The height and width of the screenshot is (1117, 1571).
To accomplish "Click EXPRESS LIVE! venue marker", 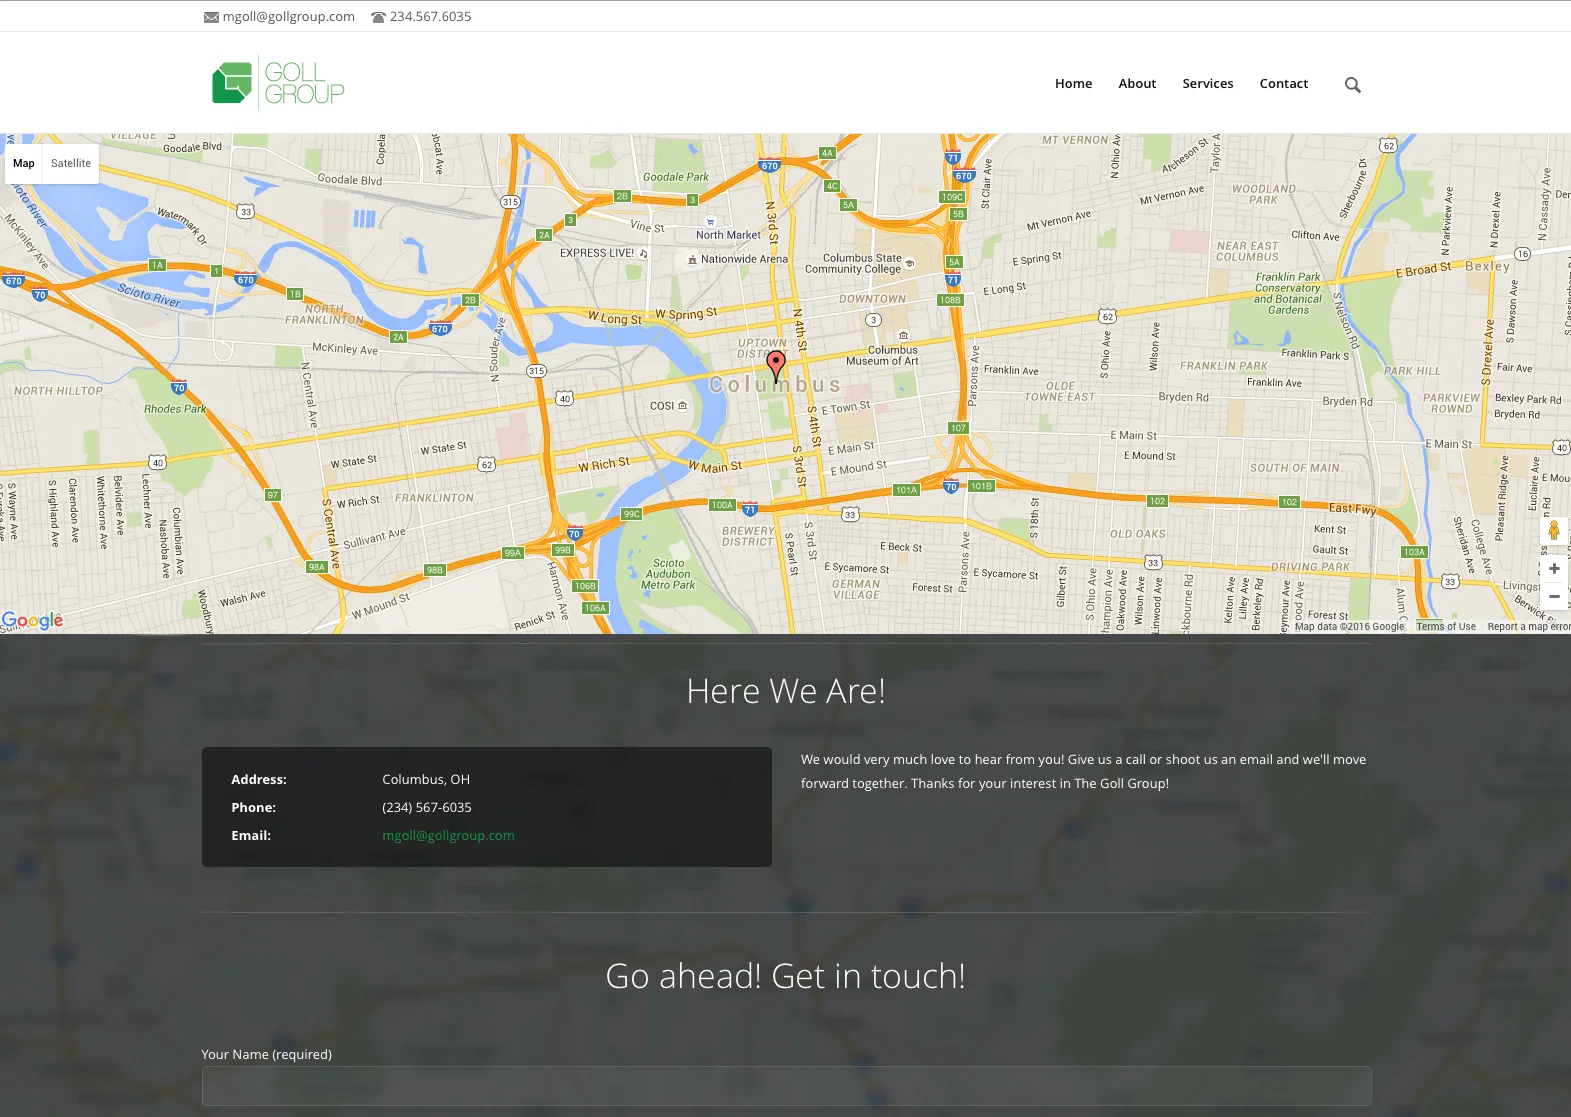I will (x=643, y=254).
